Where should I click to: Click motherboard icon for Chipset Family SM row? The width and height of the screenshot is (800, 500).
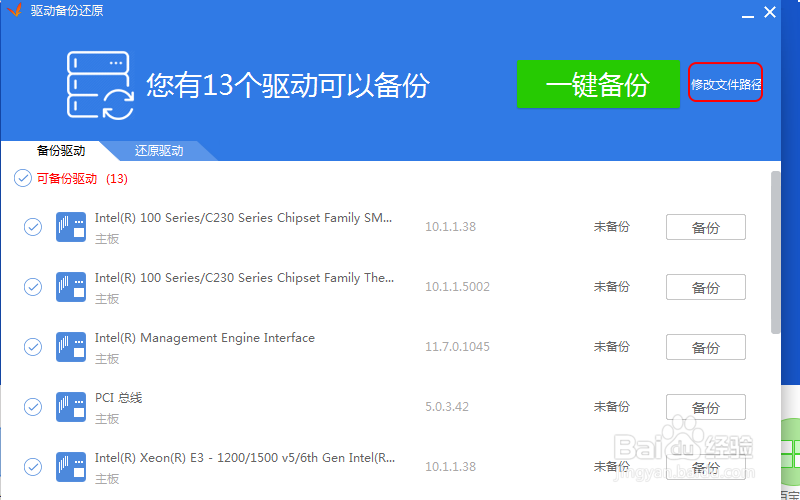(x=71, y=227)
